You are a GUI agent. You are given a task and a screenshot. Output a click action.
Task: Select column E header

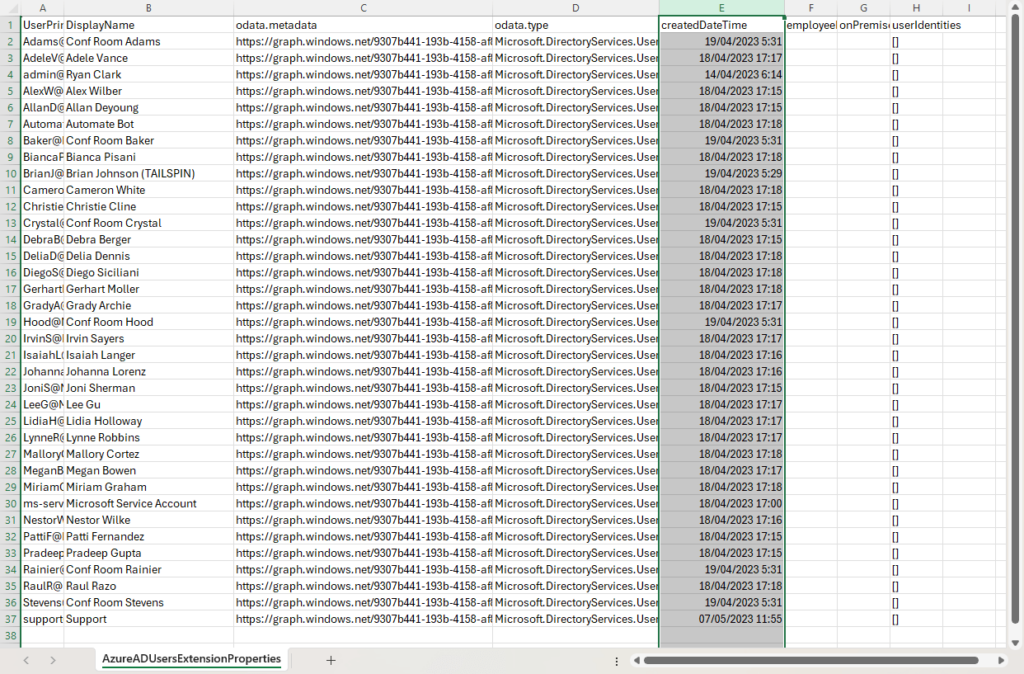point(722,8)
